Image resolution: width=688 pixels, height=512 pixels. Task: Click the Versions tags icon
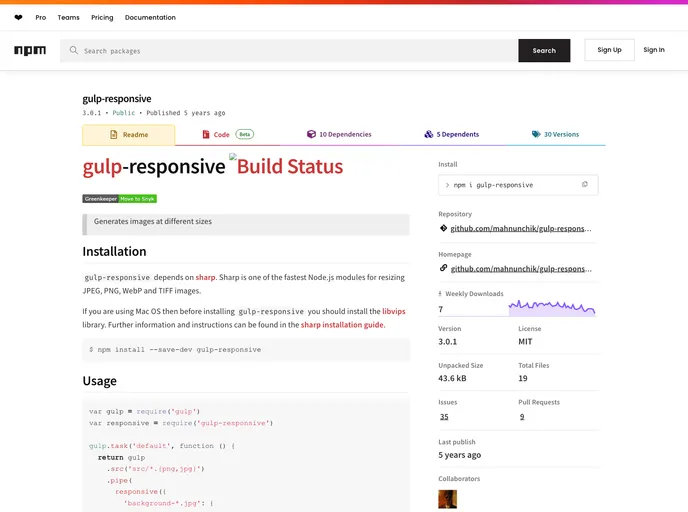point(536,134)
